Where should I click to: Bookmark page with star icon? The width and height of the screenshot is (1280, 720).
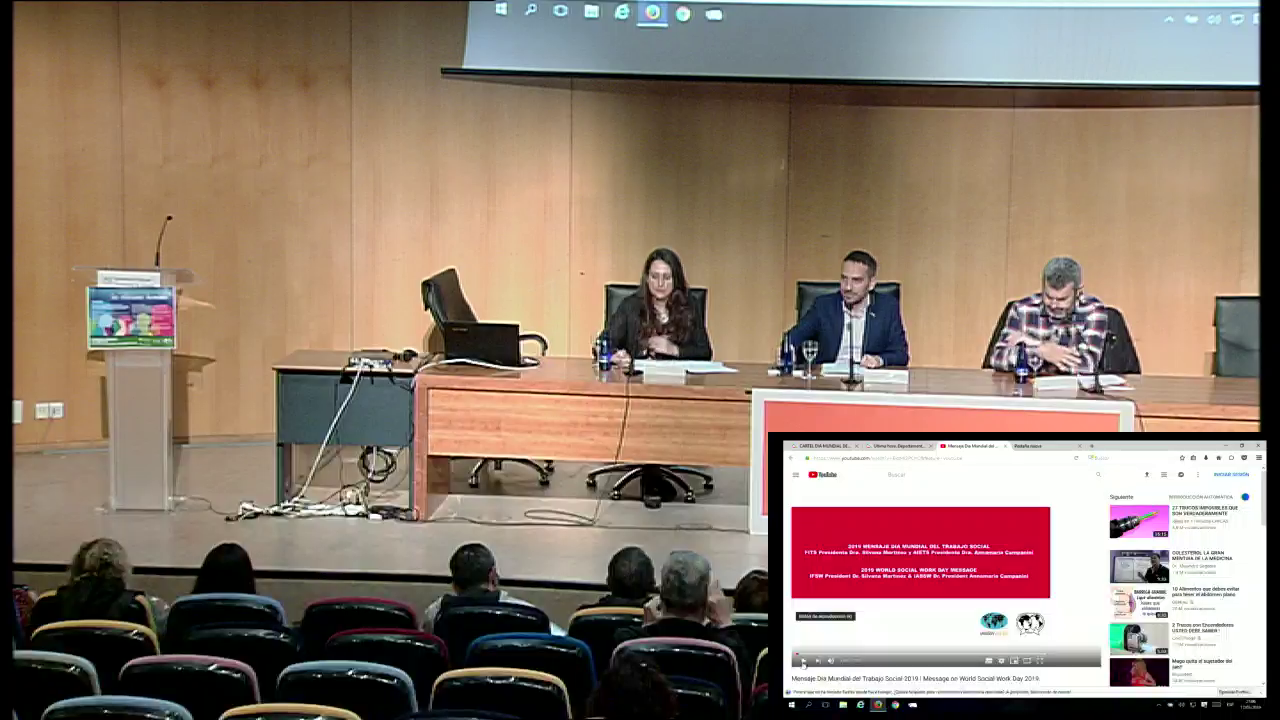point(1182,458)
